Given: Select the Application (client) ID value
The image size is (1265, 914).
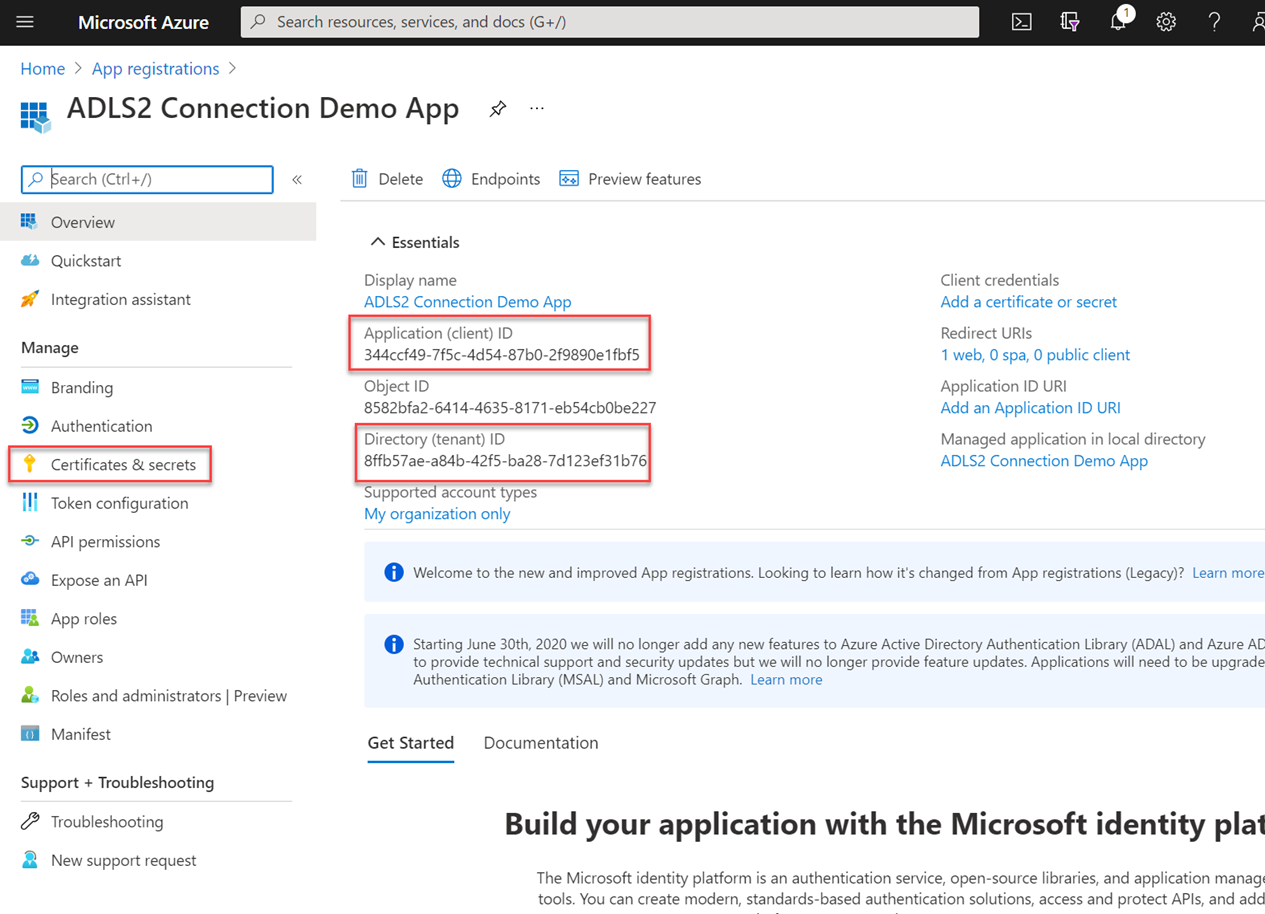Looking at the screenshot, I should point(502,355).
